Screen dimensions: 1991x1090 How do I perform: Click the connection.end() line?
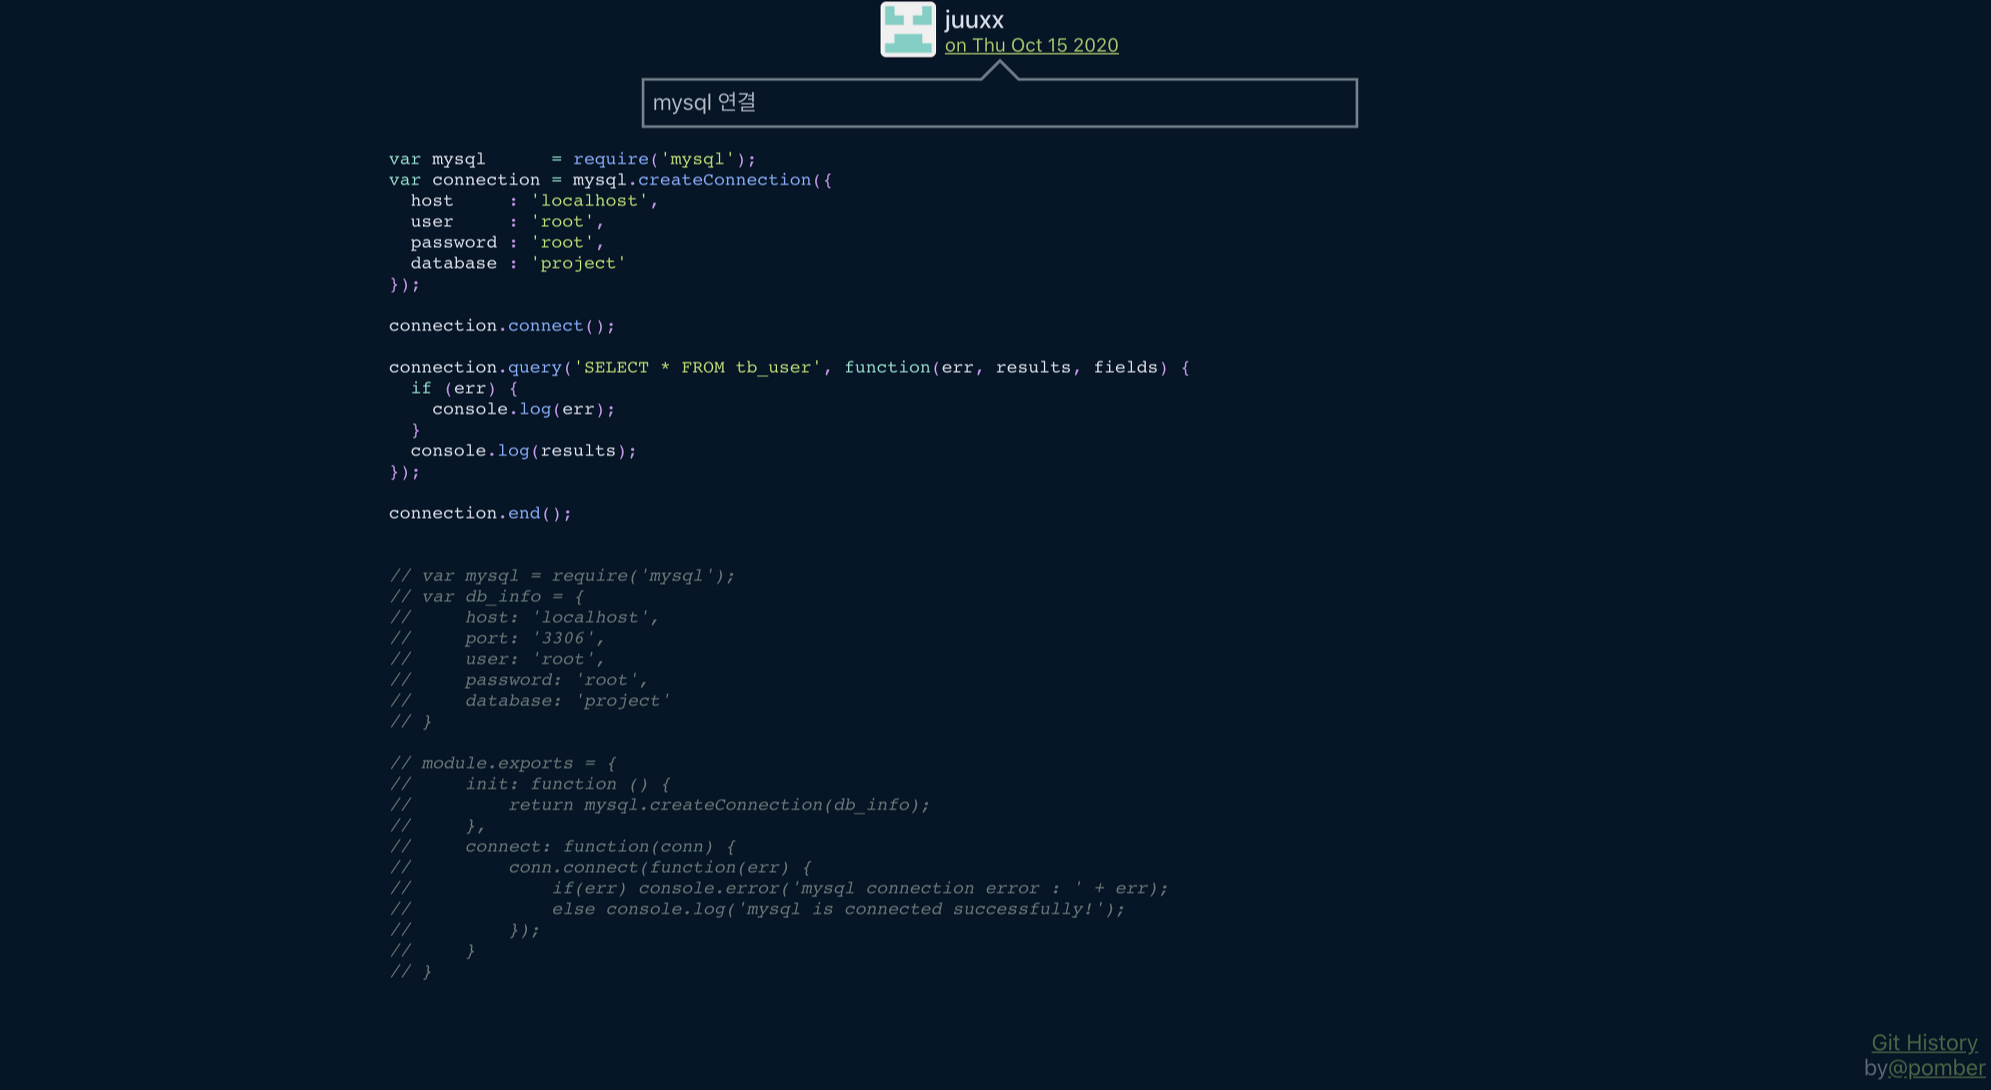[480, 513]
